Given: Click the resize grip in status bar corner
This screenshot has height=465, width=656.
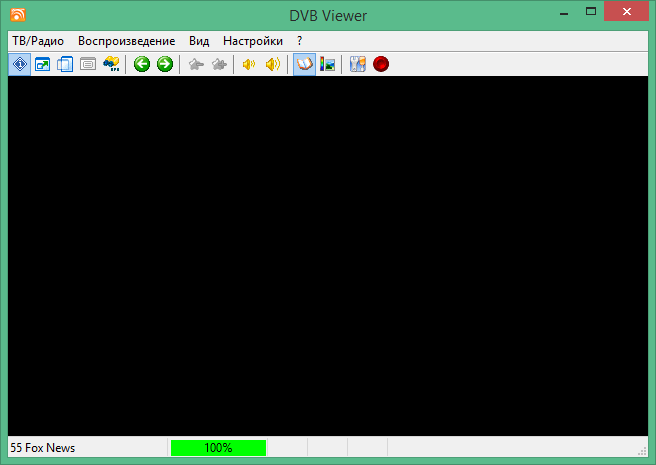Looking at the screenshot, I should [642, 451].
